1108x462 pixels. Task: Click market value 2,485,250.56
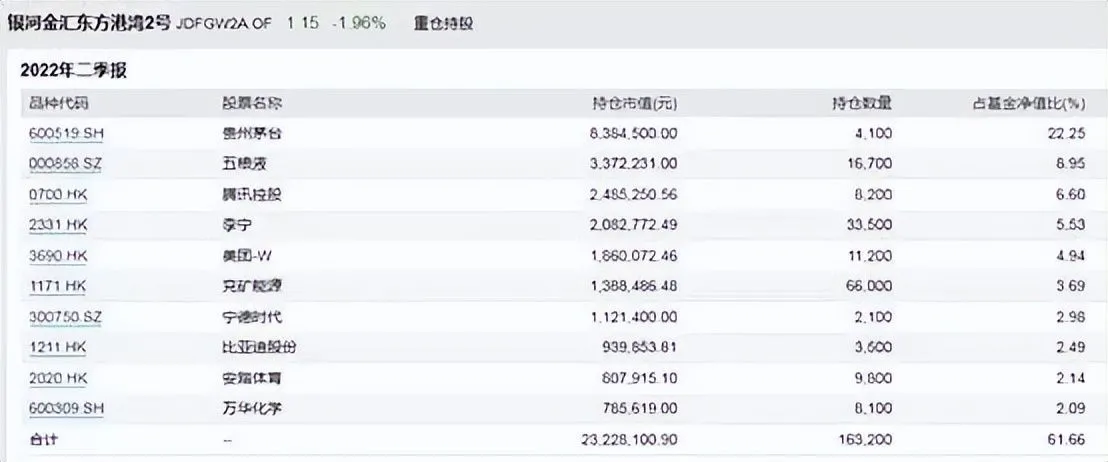[x=634, y=195]
